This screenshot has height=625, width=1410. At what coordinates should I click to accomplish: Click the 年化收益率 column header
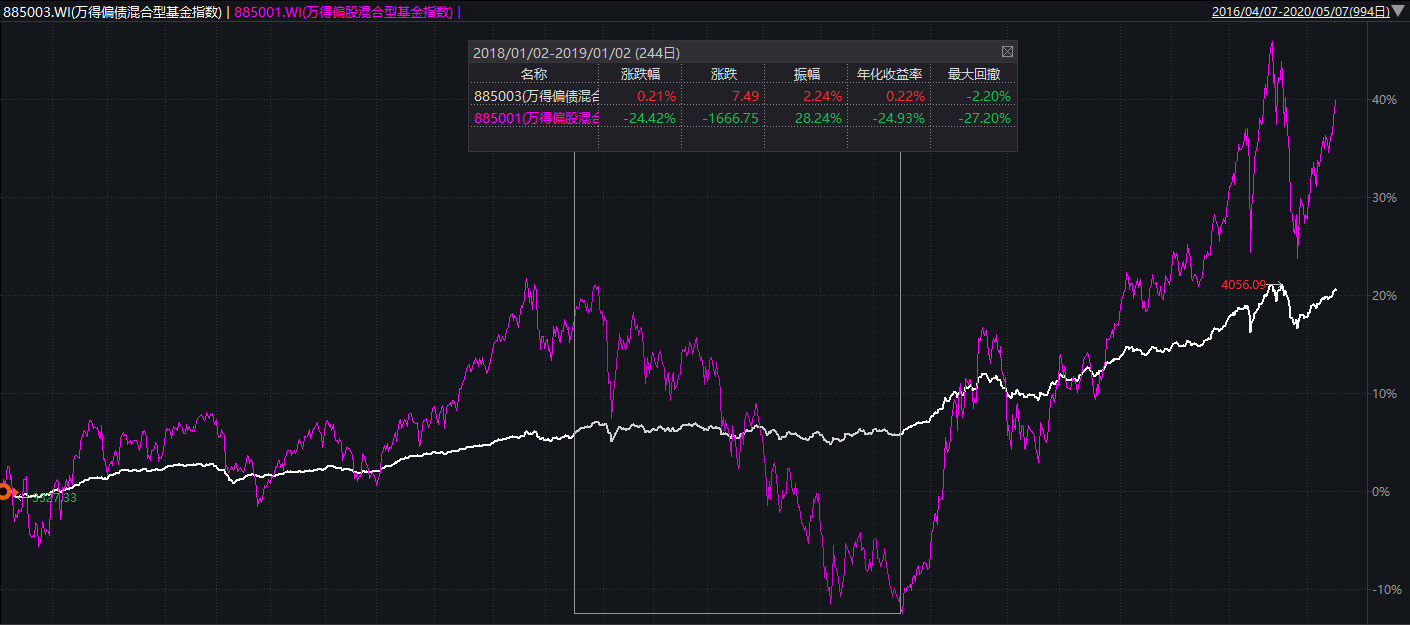(x=889, y=74)
